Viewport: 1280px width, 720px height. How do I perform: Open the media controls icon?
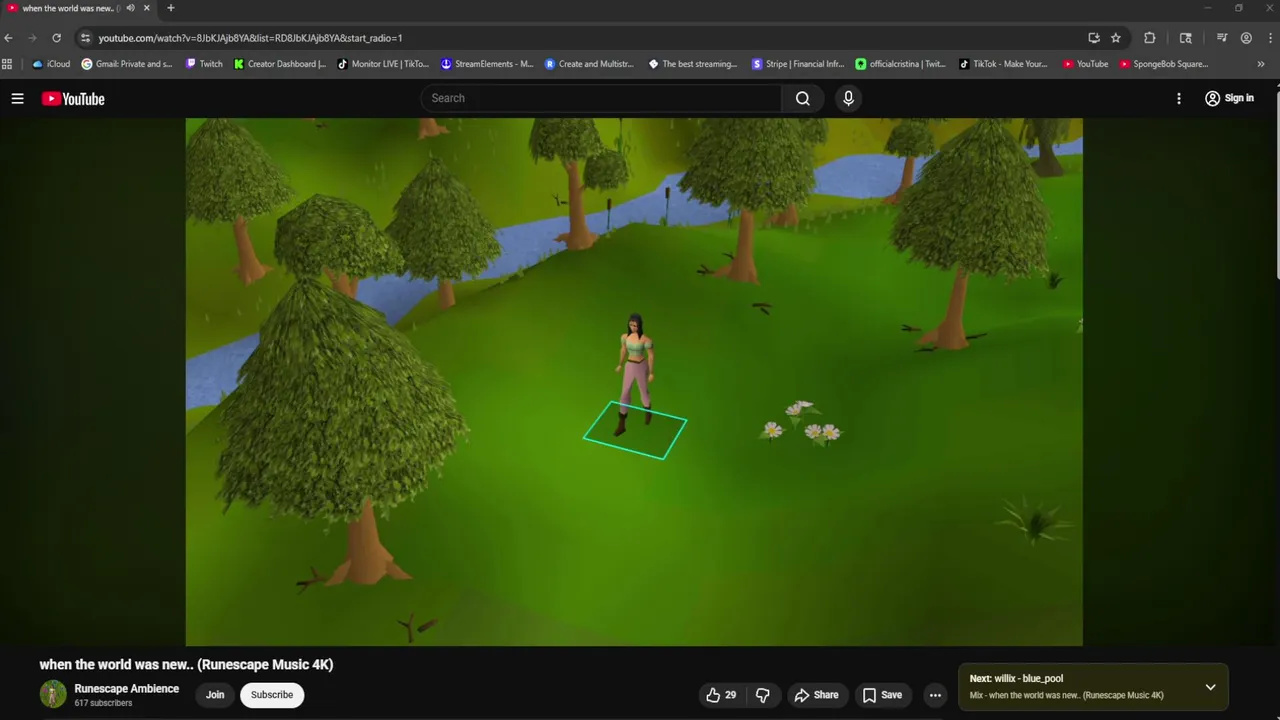[x=1222, y=38]
